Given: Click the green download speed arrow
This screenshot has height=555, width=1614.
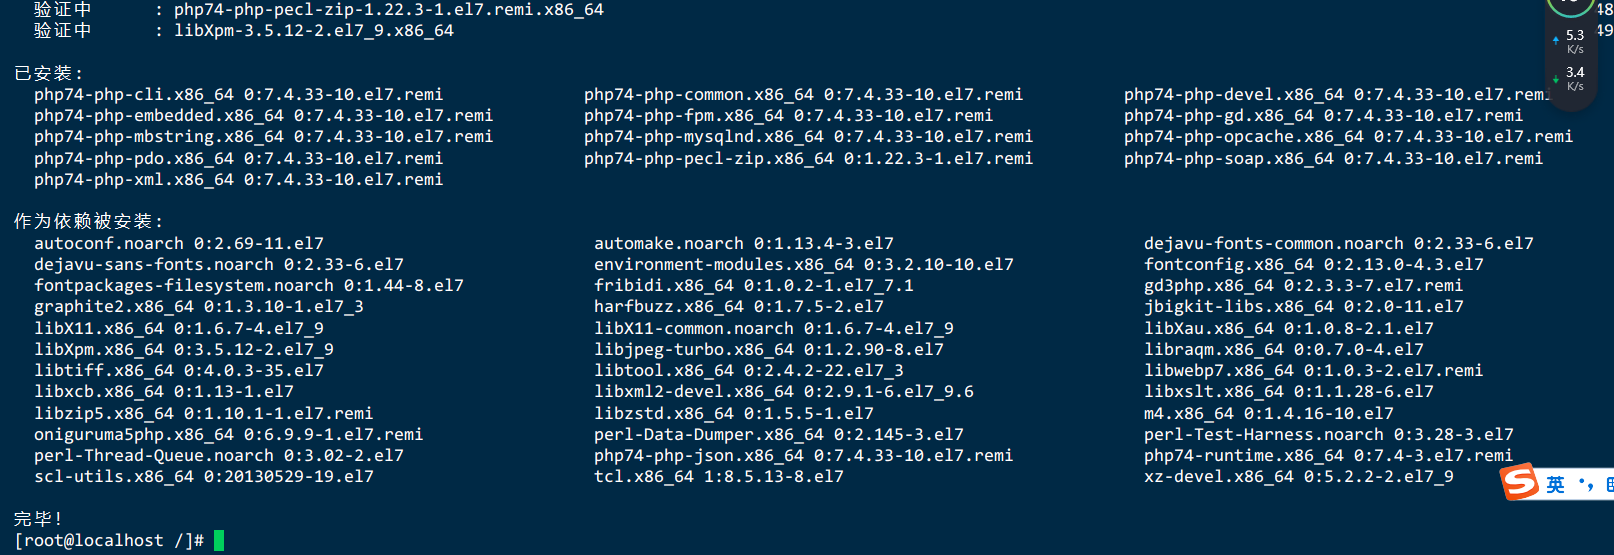Looking at the screenshot, I should coord(1556,78).
